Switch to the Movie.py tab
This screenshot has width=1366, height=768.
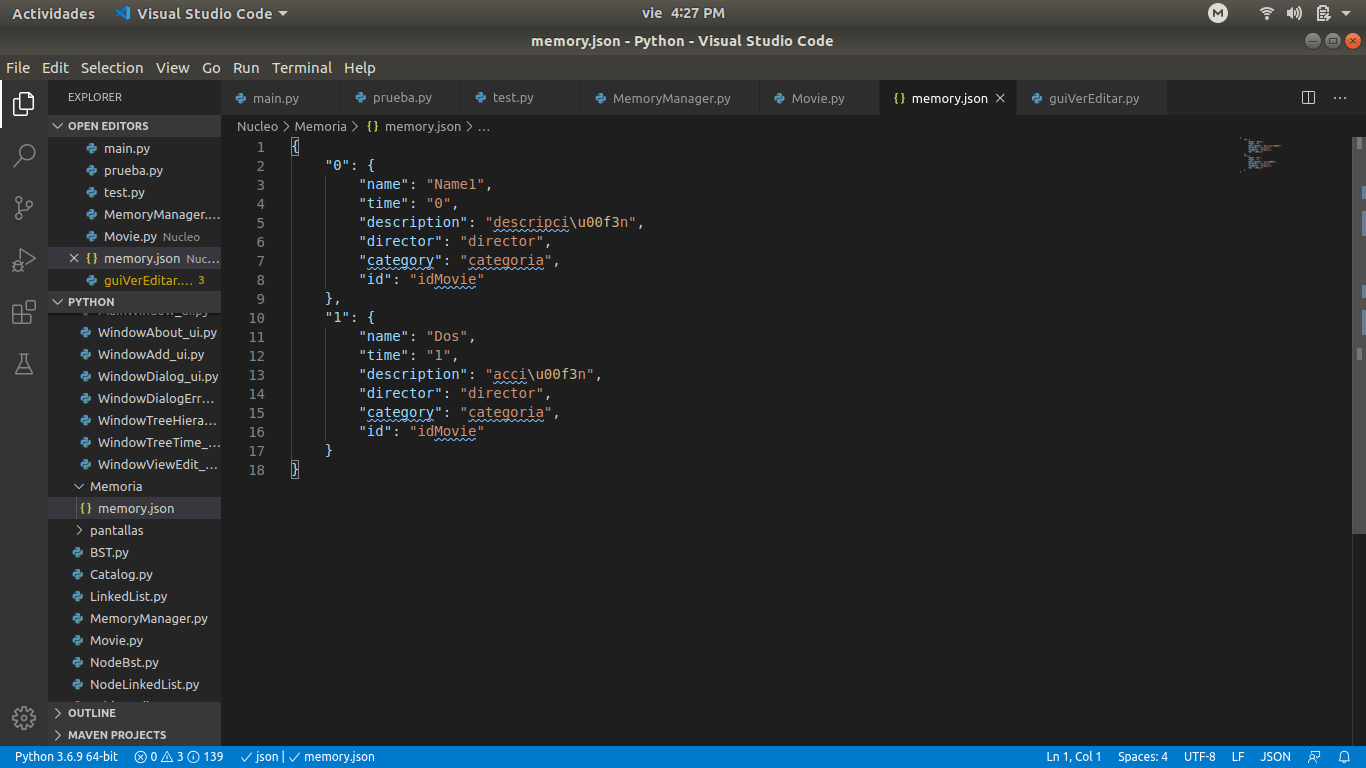tap(818, 97)
